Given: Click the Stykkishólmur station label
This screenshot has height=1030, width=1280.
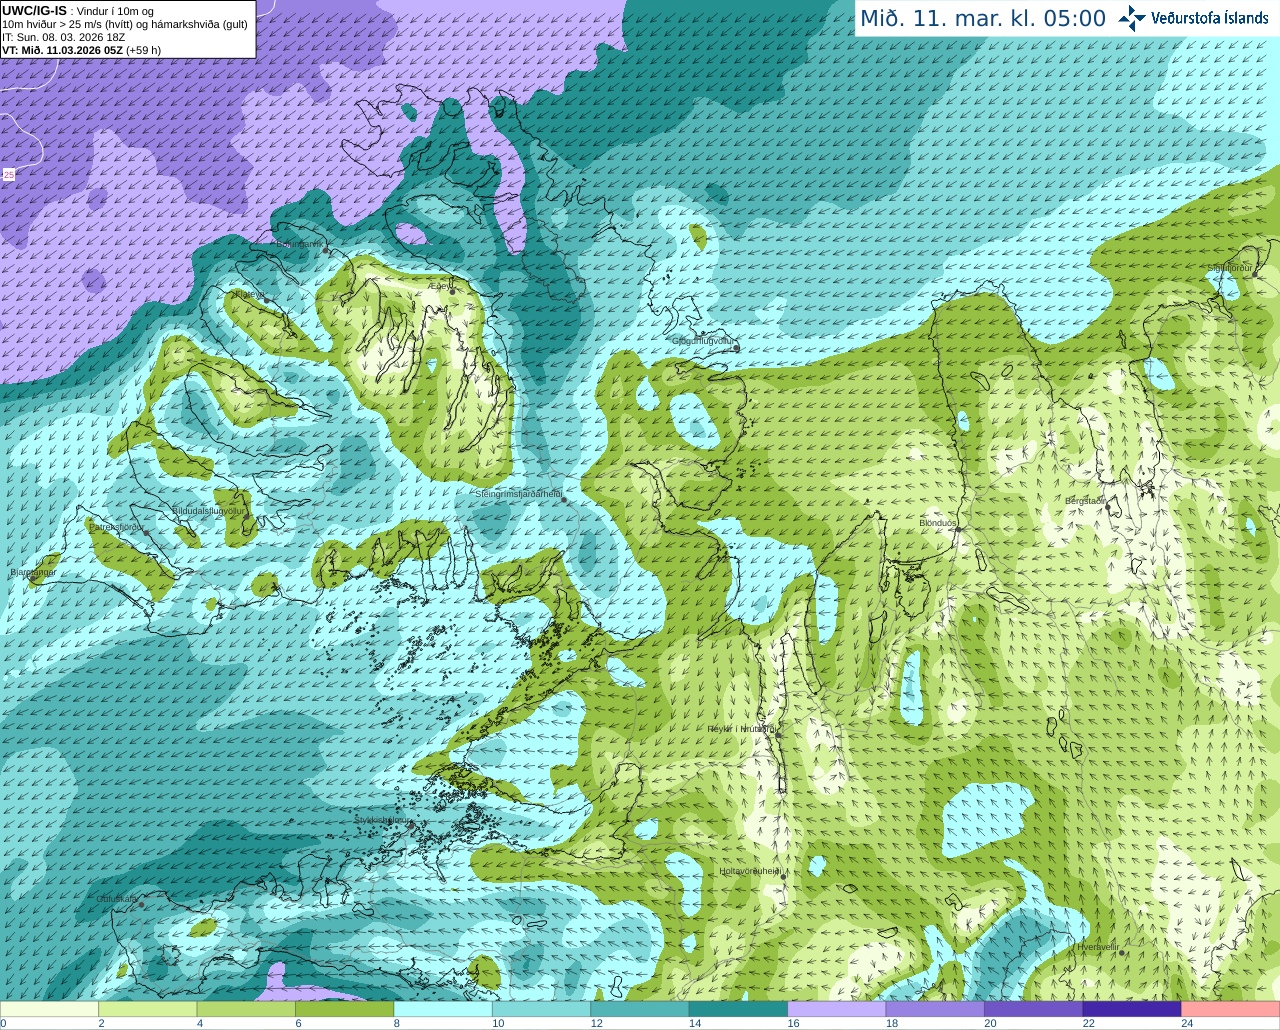Looking at the screenshot, I should [383, 819].
